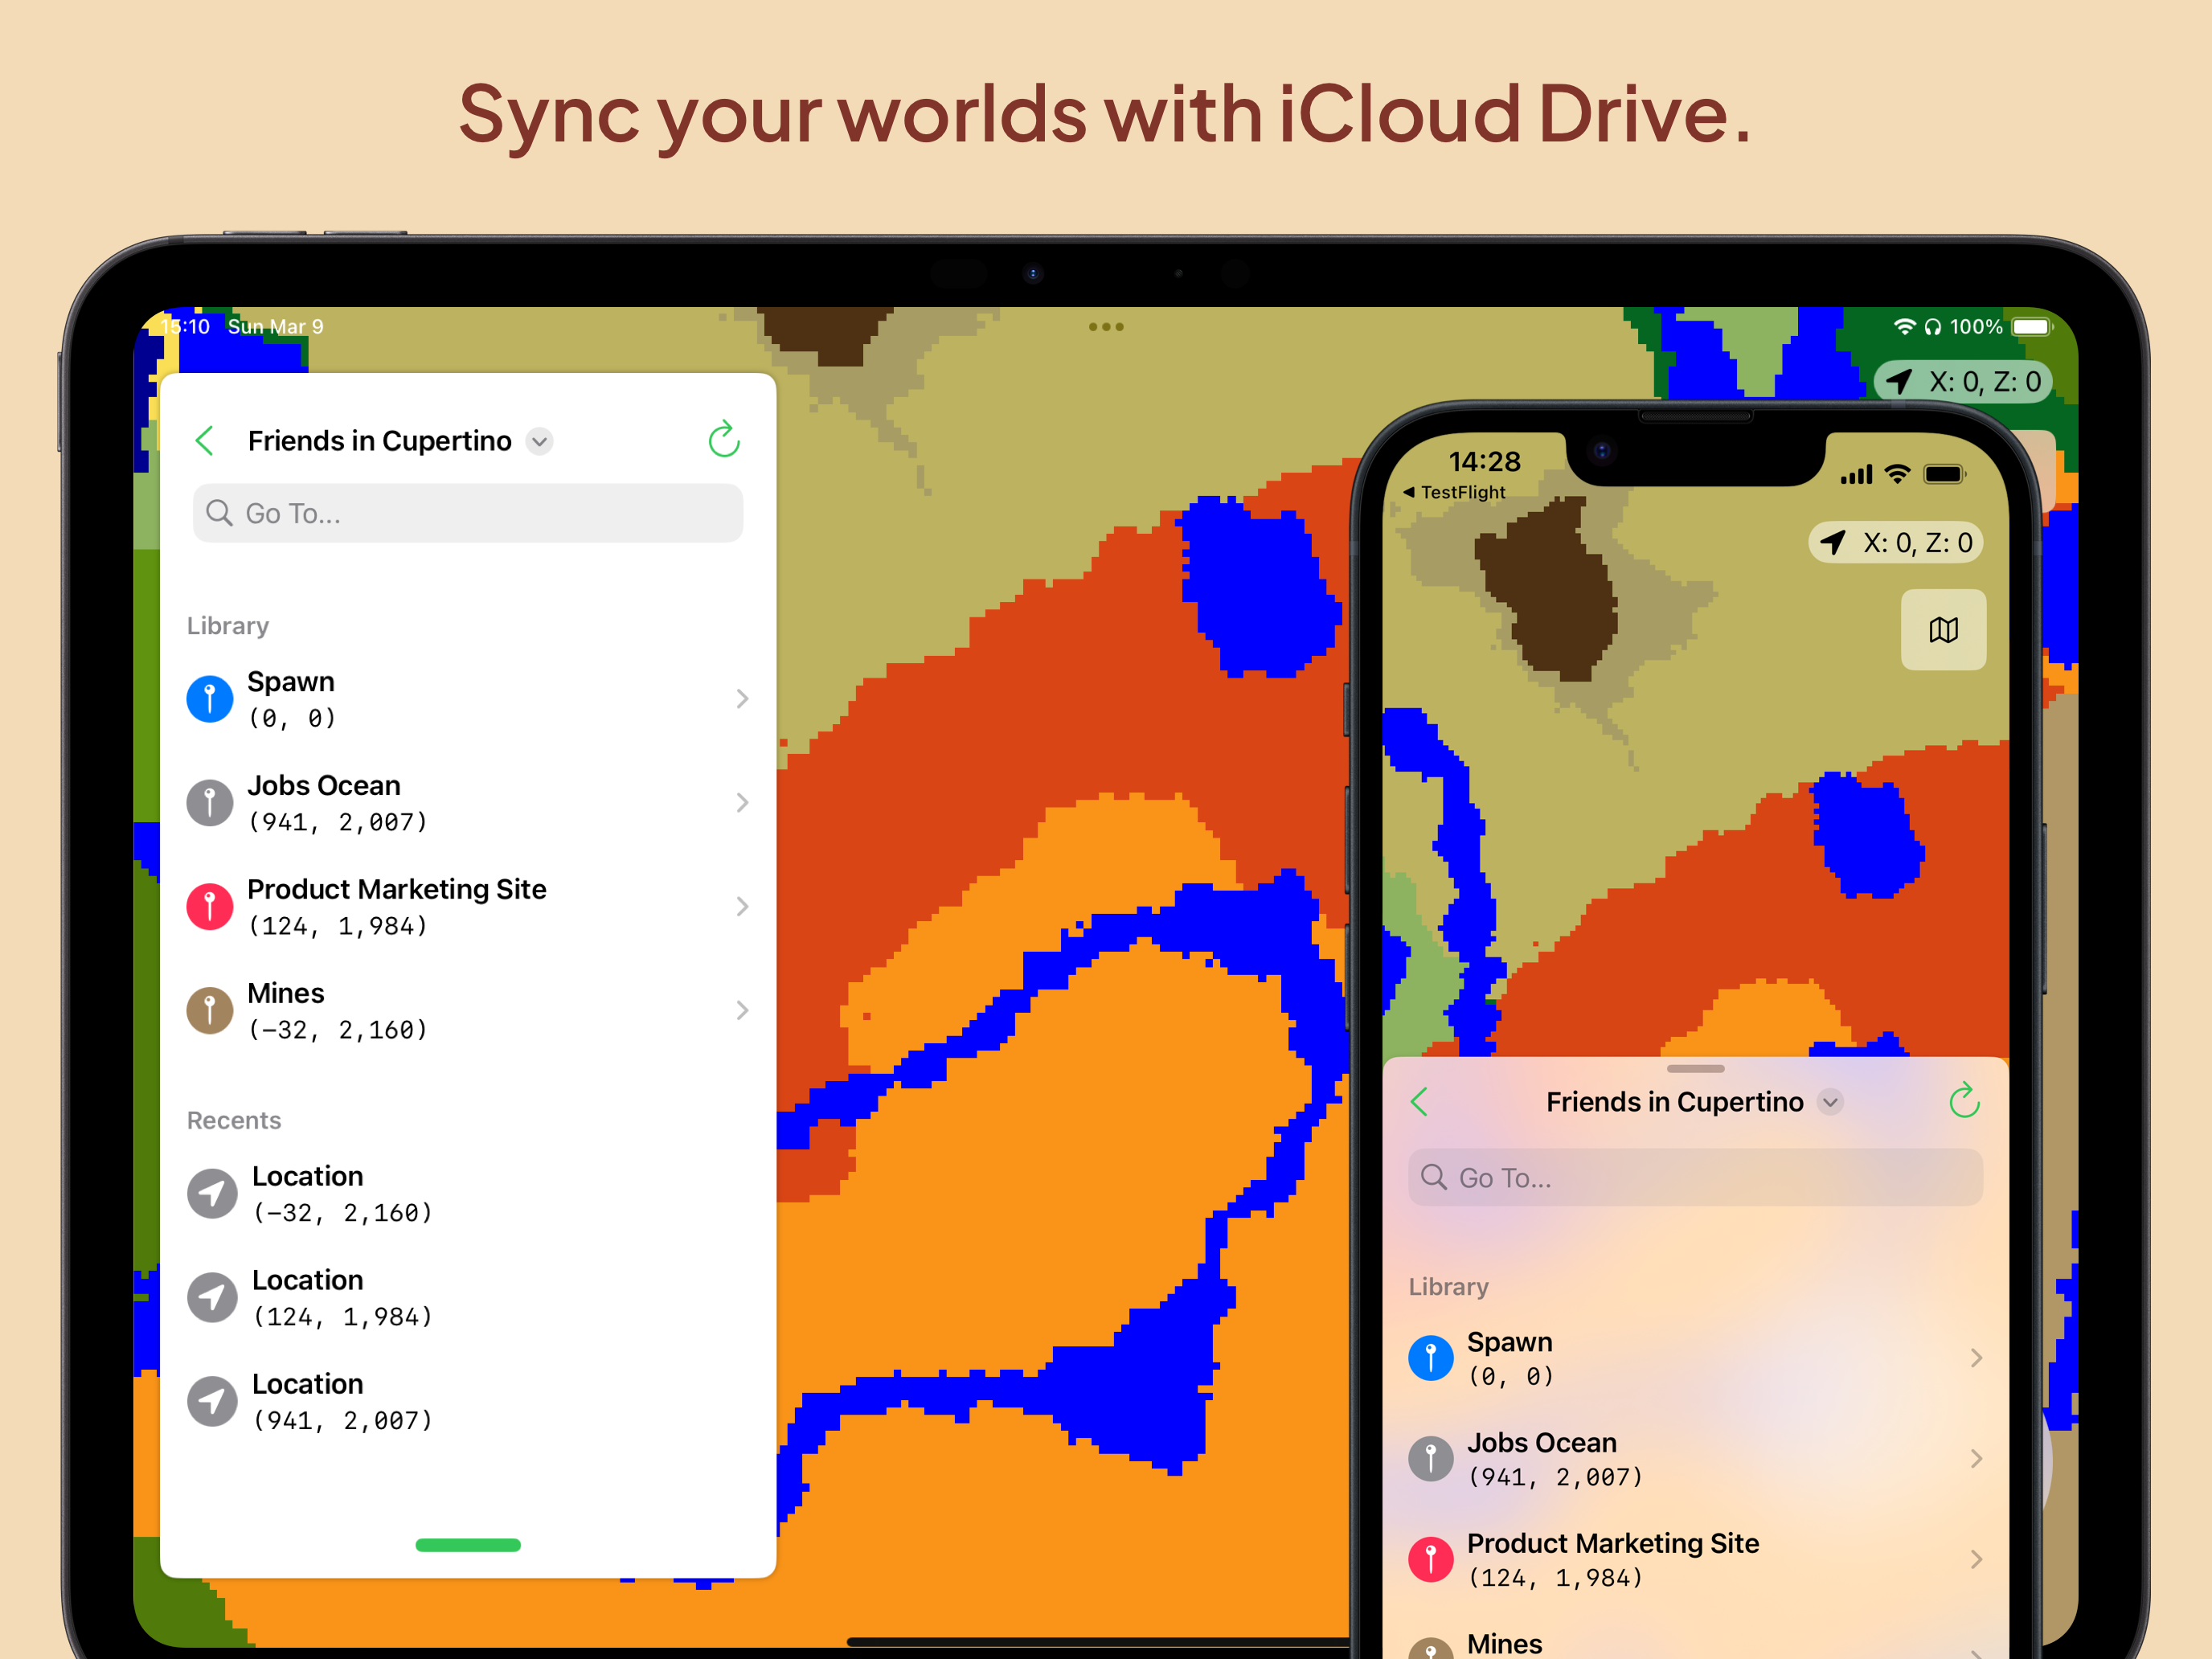Tap the refresh icon in the iPhone sheet
Viewport: 2212px width, 1659px height.
click(x=1964, y=1102)
